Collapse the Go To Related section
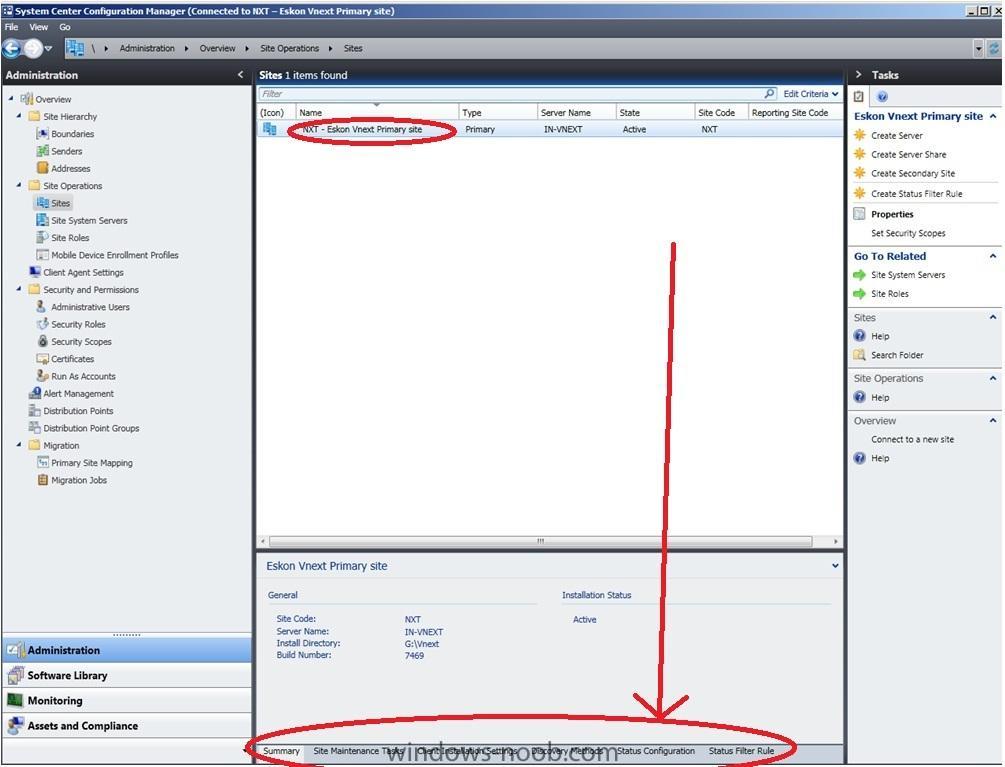The image size is (1005, 767). (993, 256)
